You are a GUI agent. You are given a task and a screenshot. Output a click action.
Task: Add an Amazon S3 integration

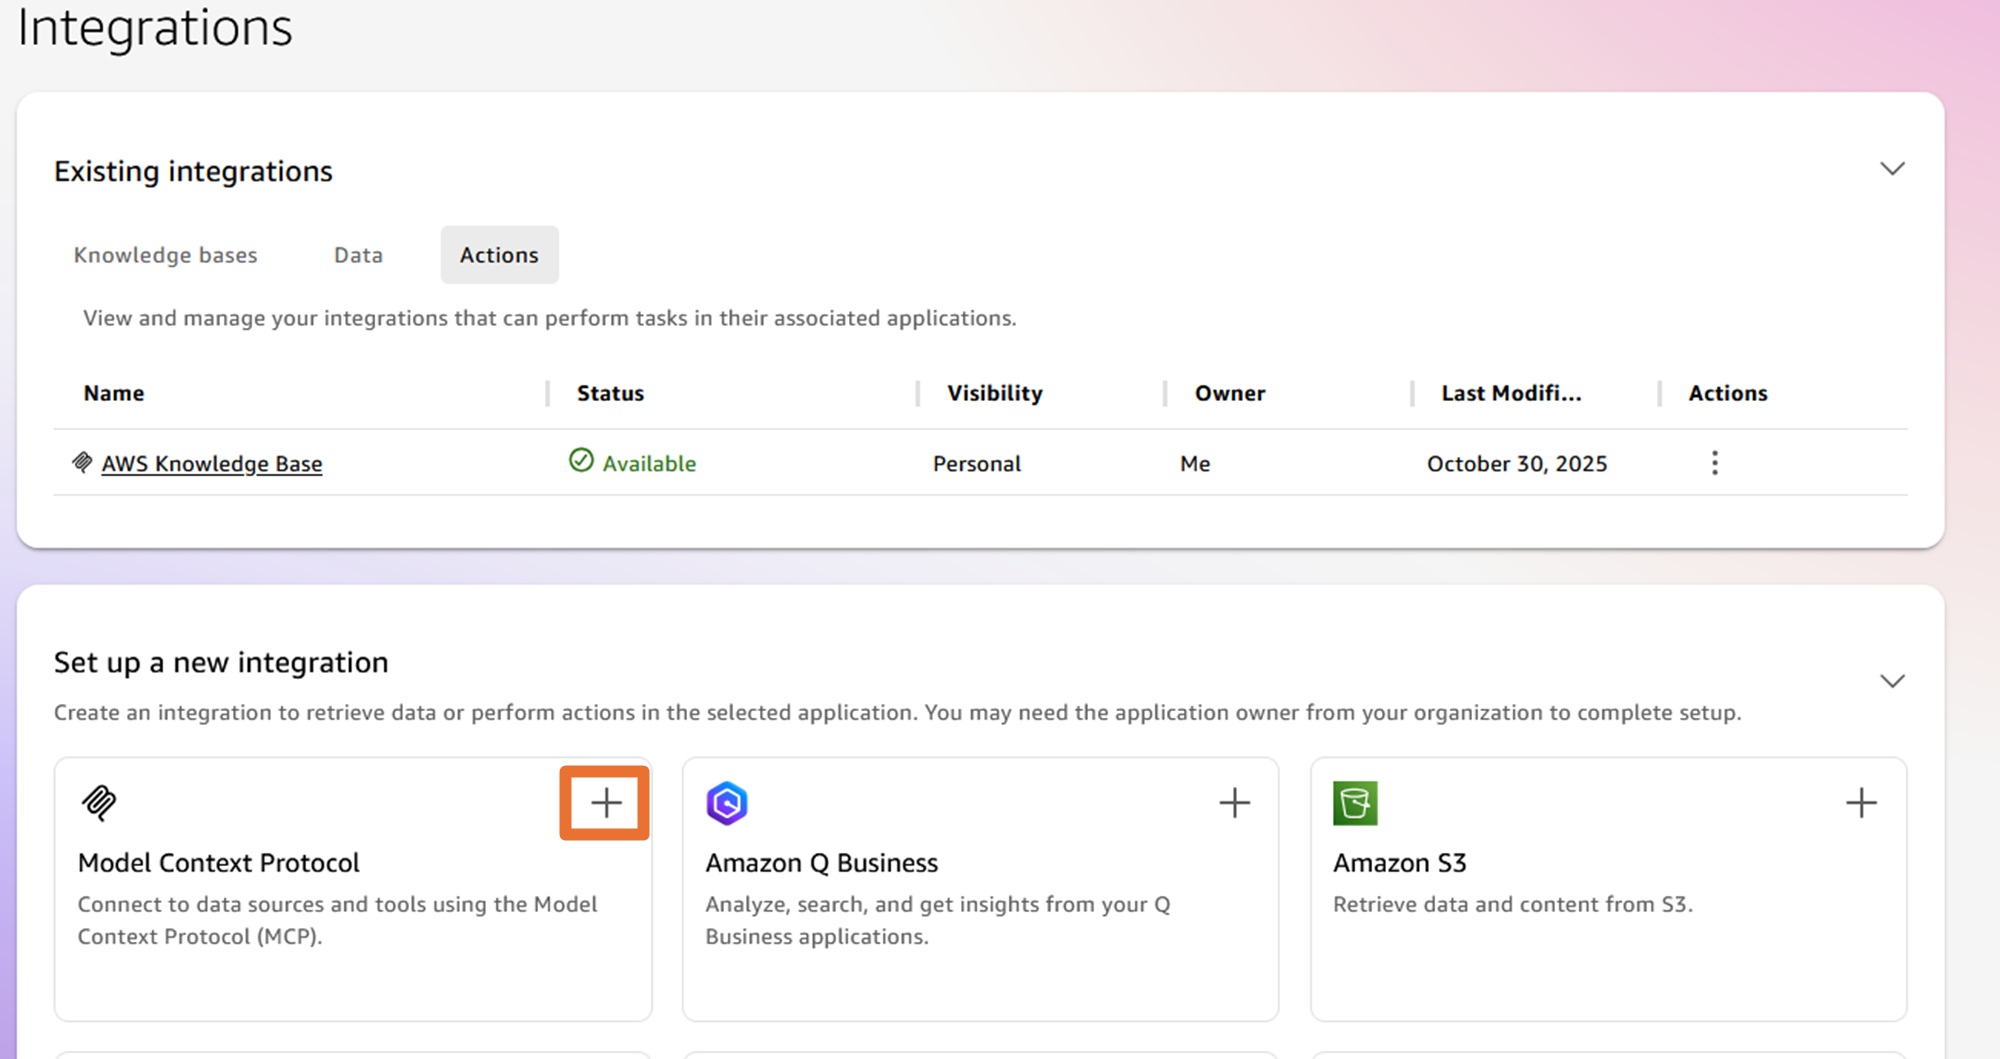1861,803
